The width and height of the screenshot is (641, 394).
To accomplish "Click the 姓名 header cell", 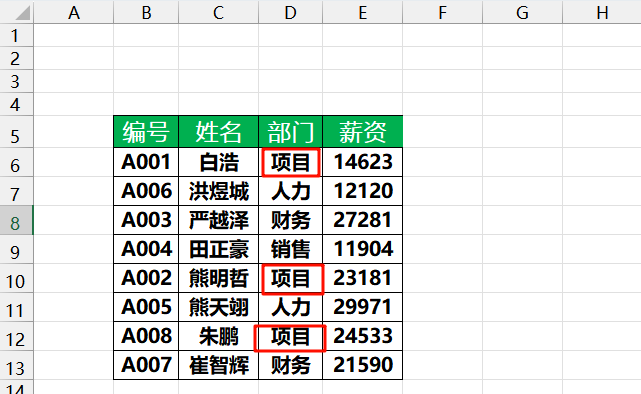I will coord(218,132).
